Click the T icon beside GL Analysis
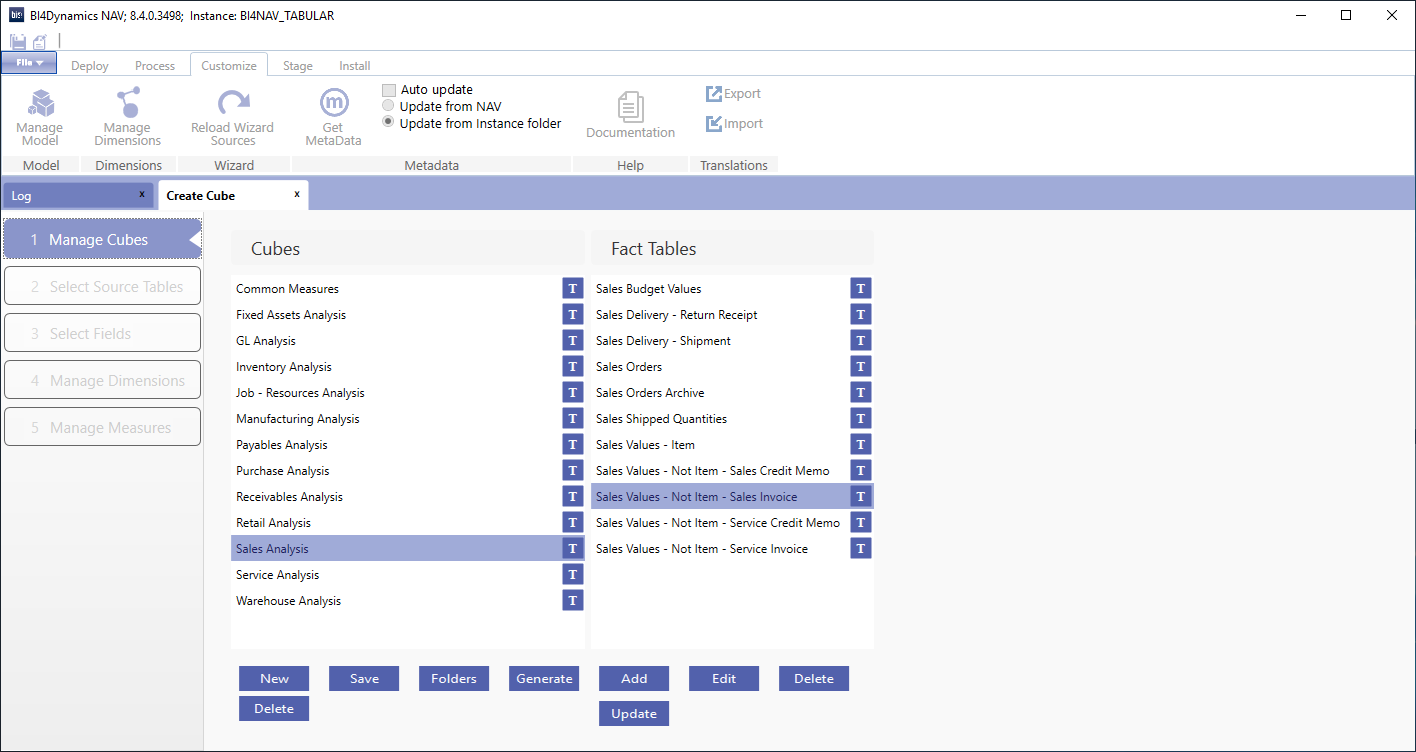The width and height of the screenshot is (1416, 752). (x=572, y=341)
